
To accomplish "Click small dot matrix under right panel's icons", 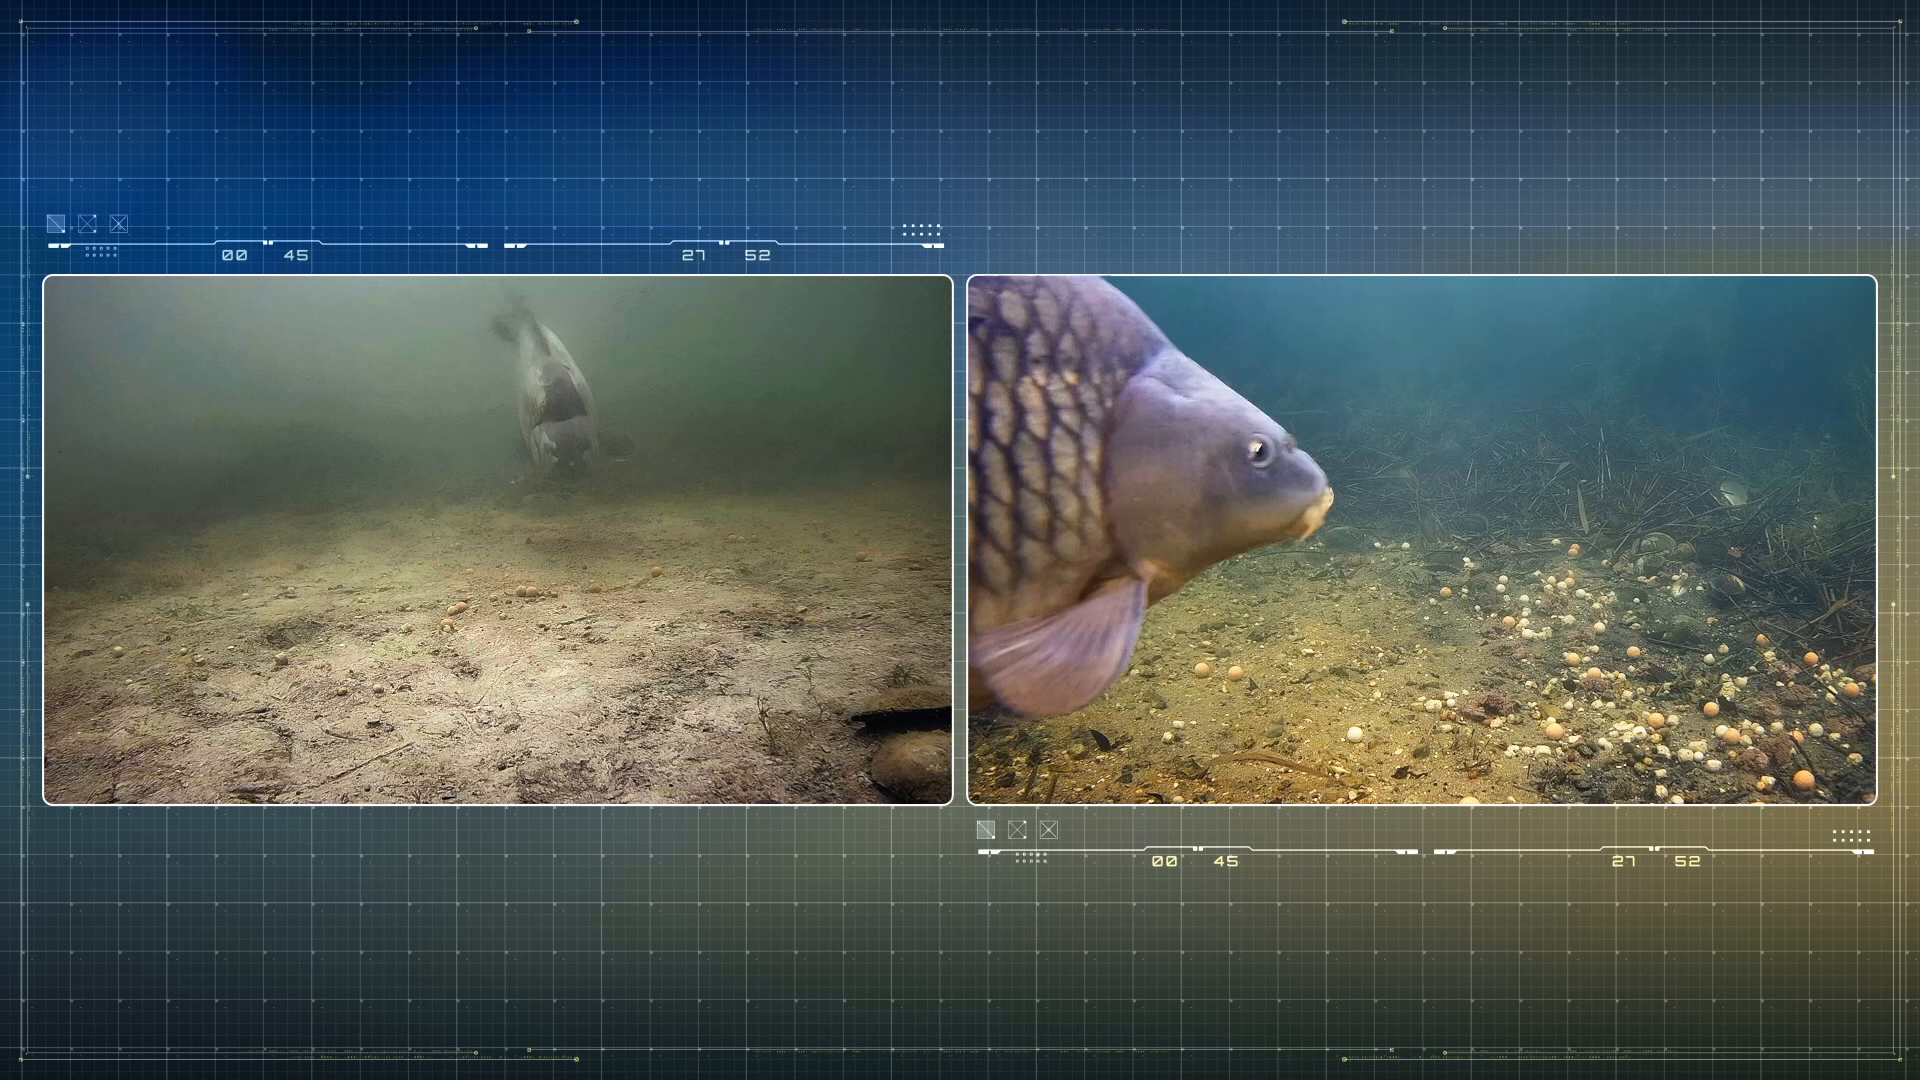I will (1031, 858).
